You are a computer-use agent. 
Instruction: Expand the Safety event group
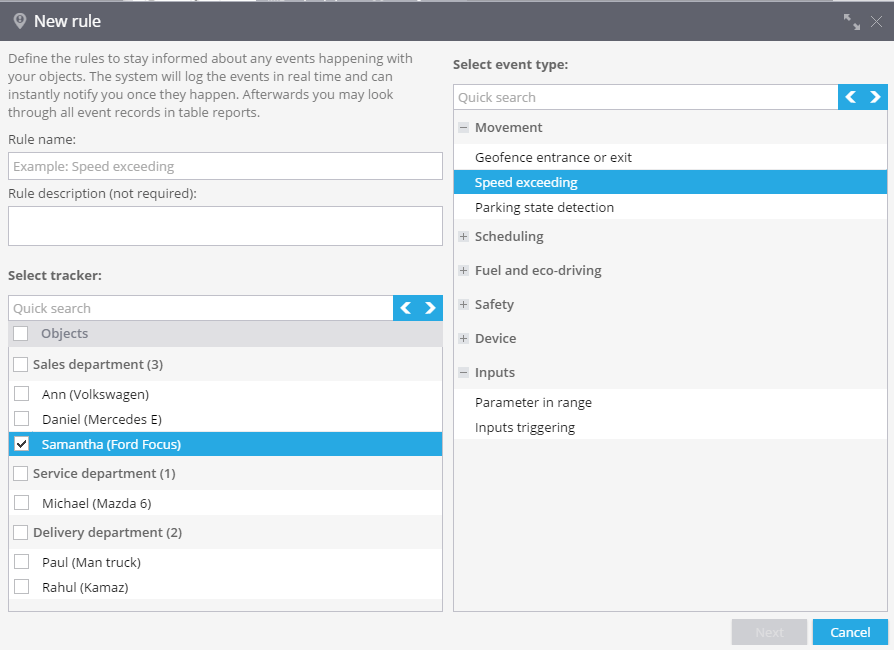tap(464, 304)
